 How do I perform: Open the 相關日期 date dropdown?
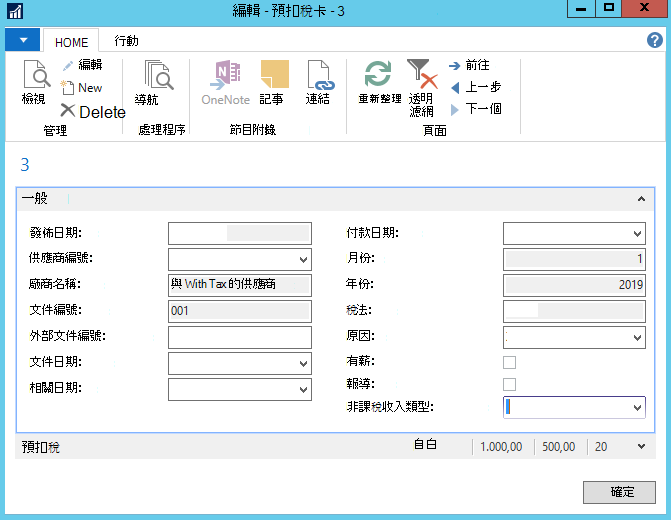[303, 389]
